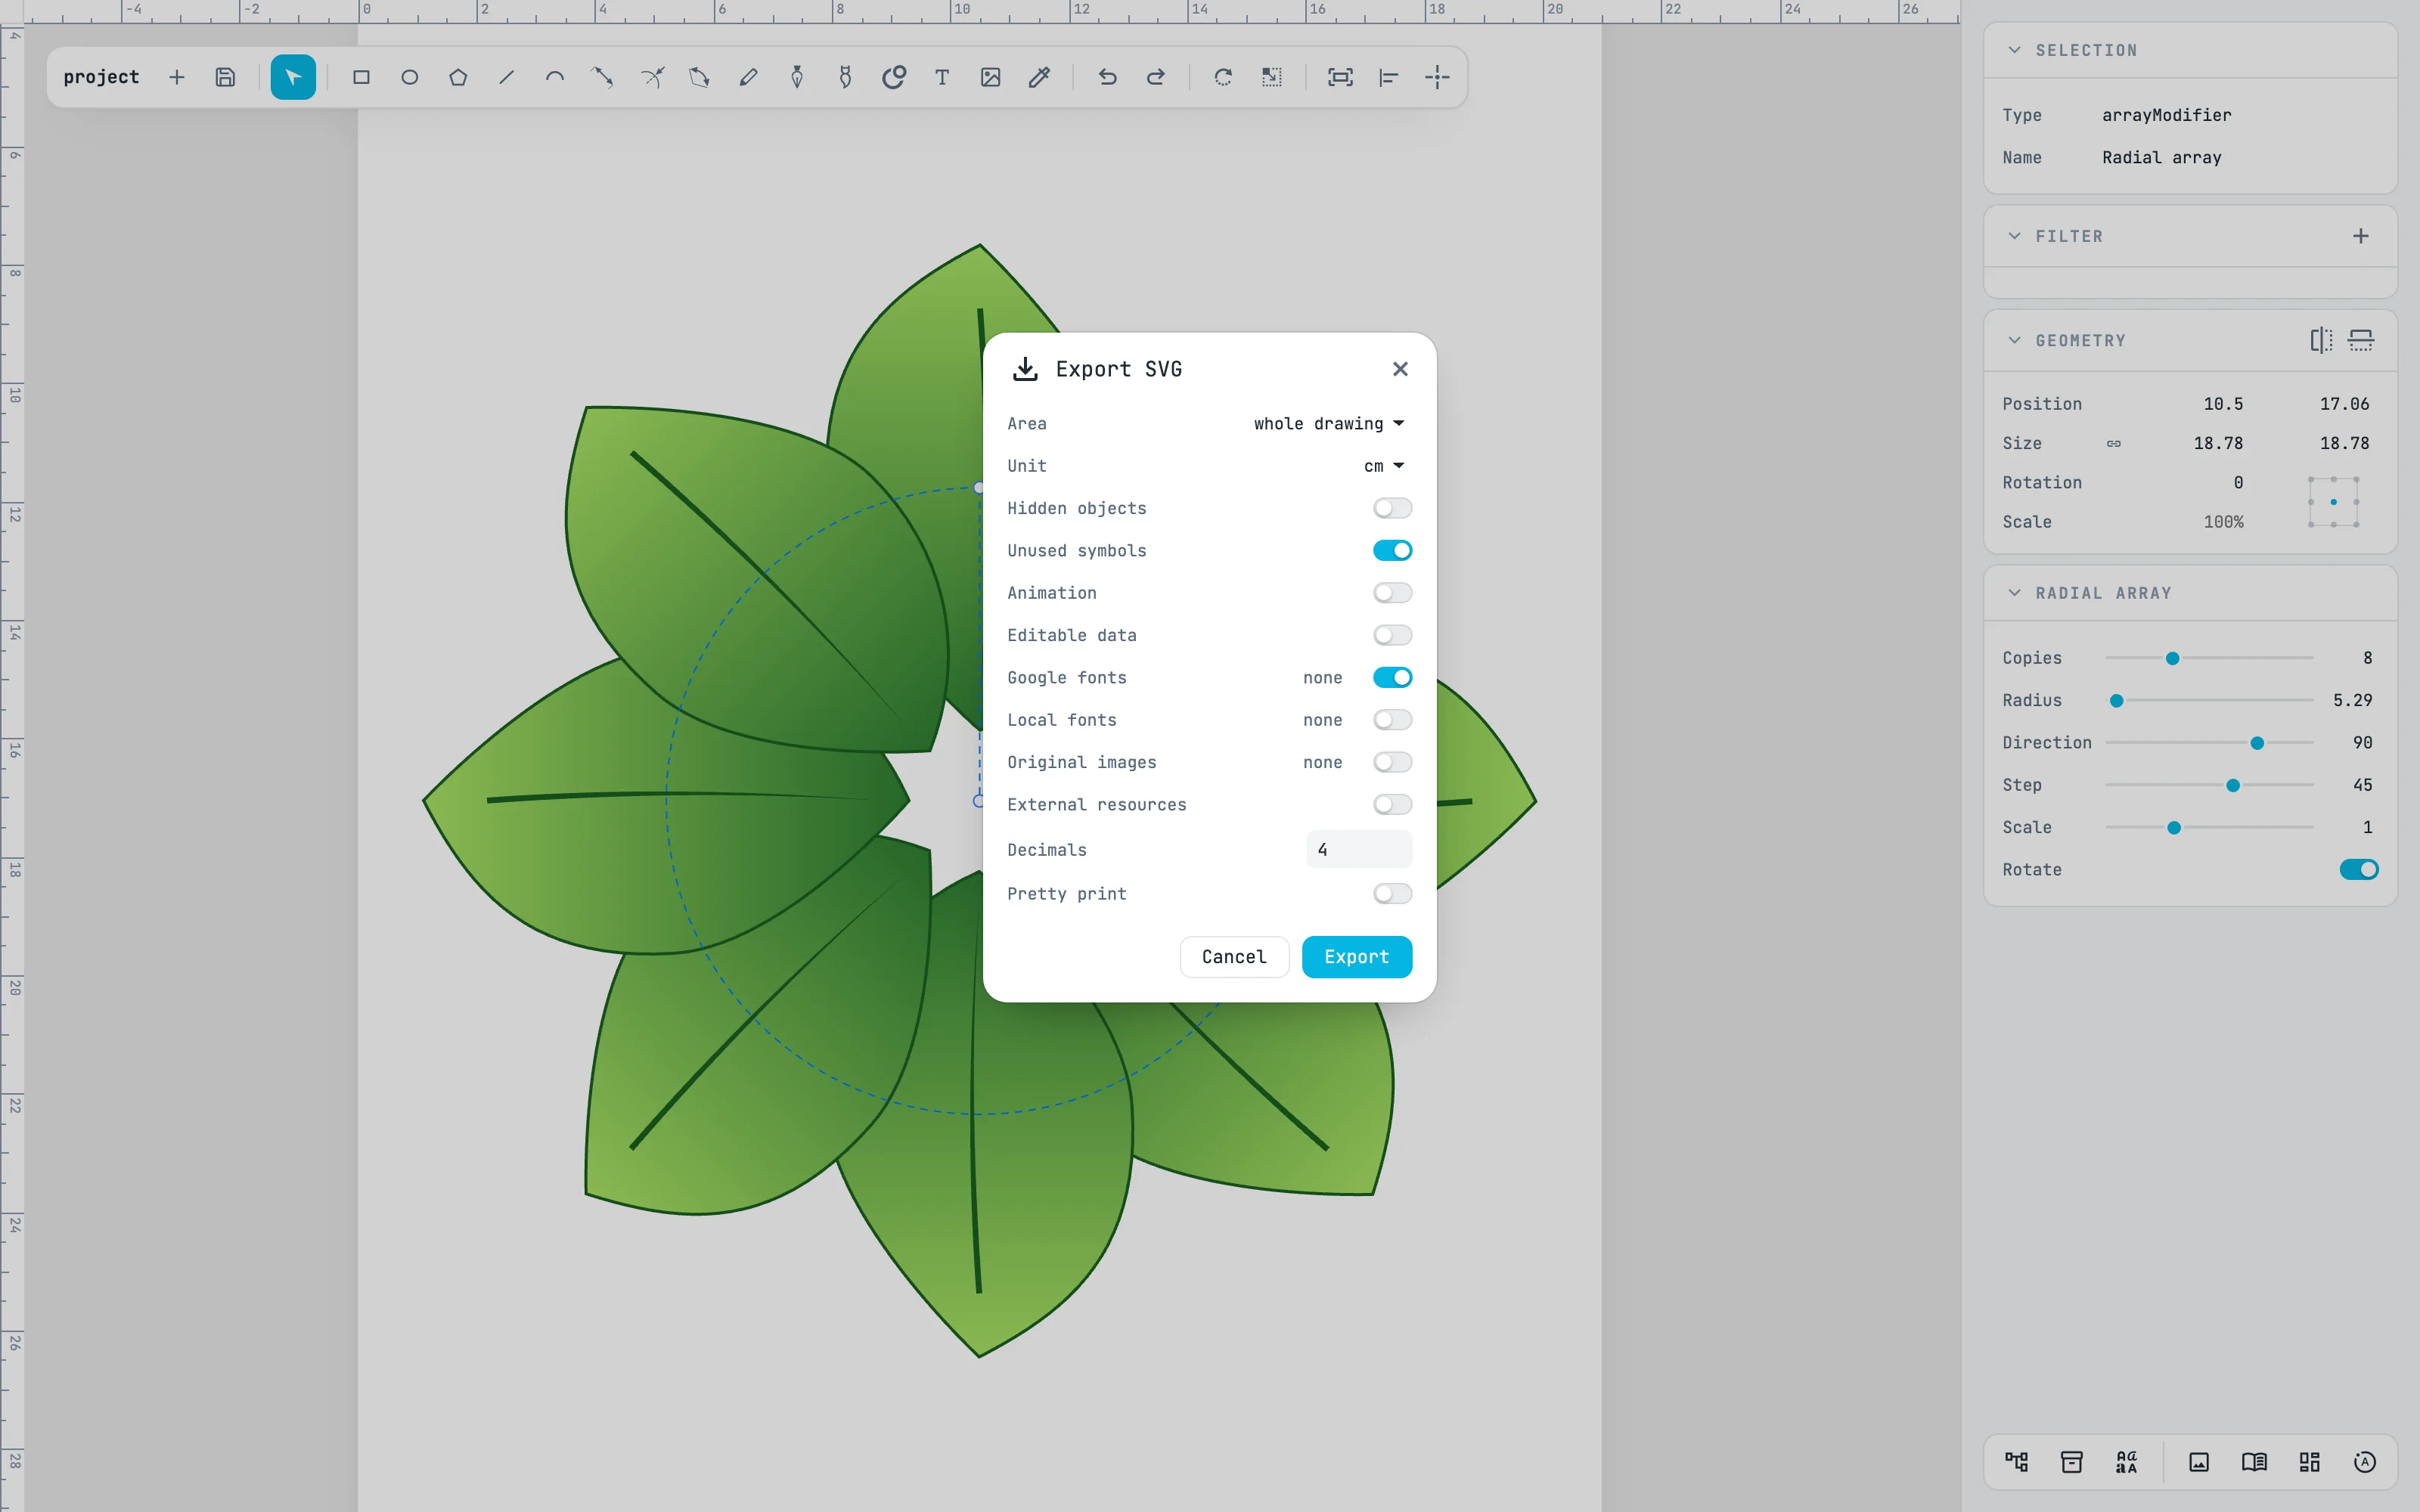The width and height of the screenshot is (2420, 1512).
Task: Click the Save project icon
Action: (225, 77)
